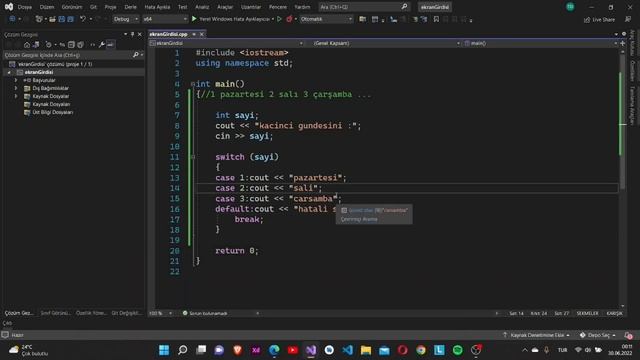640x360 pixels.
Task: Click the feedback icon right of Live Share
Action: [628, 19]
